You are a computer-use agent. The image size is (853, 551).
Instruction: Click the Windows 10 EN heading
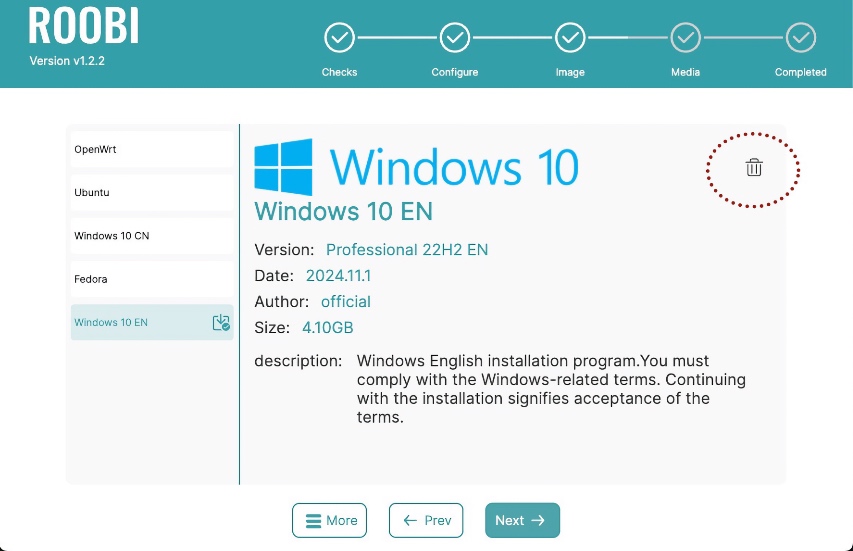click(343, 211)
